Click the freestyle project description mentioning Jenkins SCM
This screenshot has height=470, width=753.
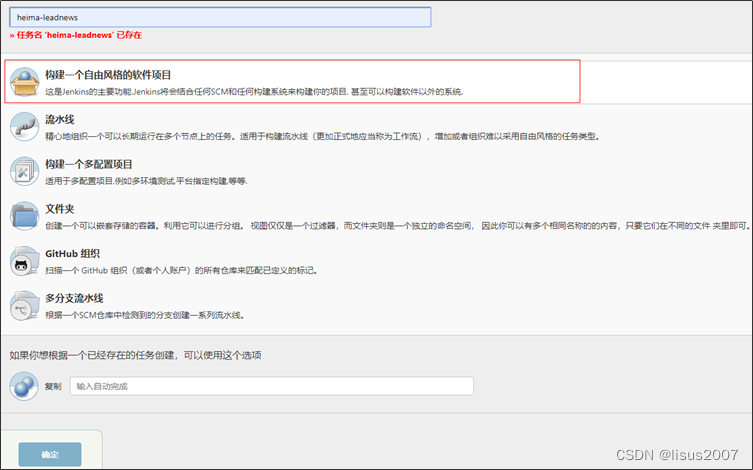pyautogui.click(x=255, y=91)
